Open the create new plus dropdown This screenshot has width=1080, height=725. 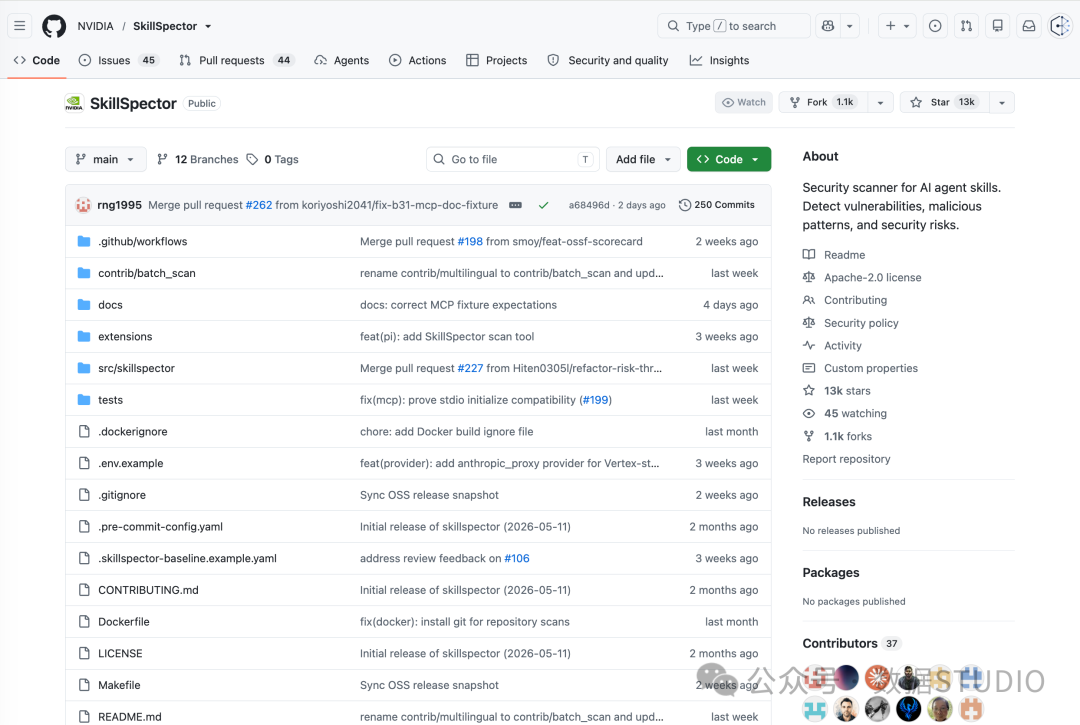point(897,26)
